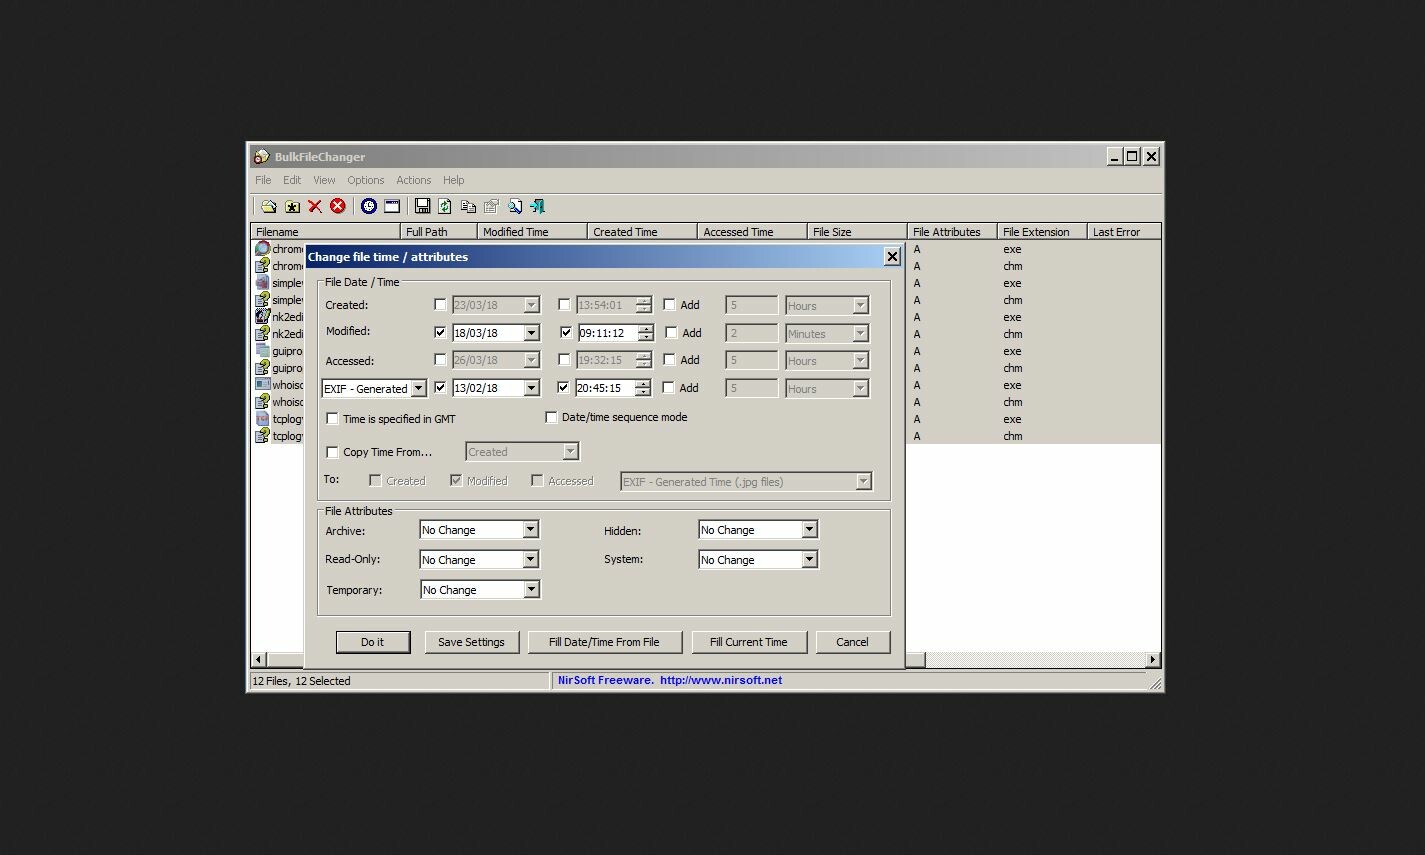Open the Archive attribute dropdown

(x=530, y=530)
